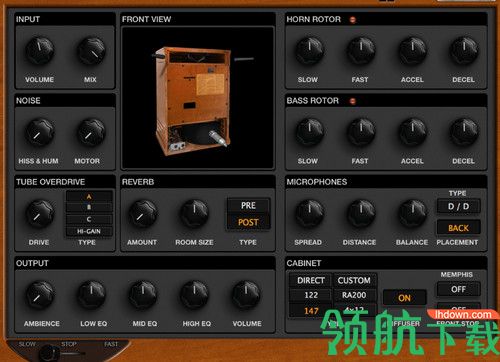Click the Reverb ROOM SIZE knob

pos(195,214)
